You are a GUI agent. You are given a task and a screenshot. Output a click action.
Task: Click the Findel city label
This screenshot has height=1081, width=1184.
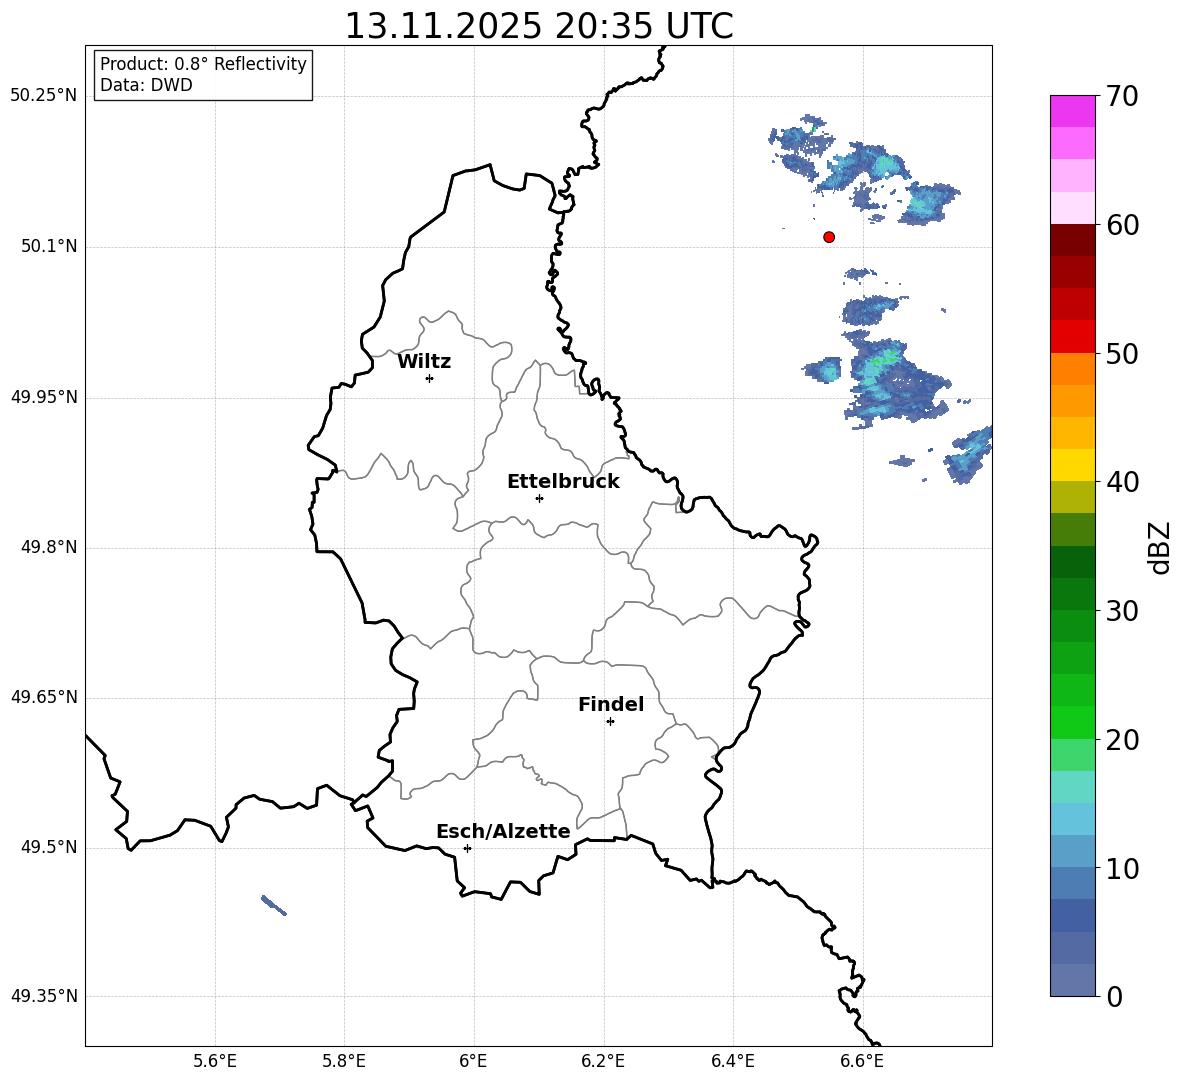(x=611, y=704)
